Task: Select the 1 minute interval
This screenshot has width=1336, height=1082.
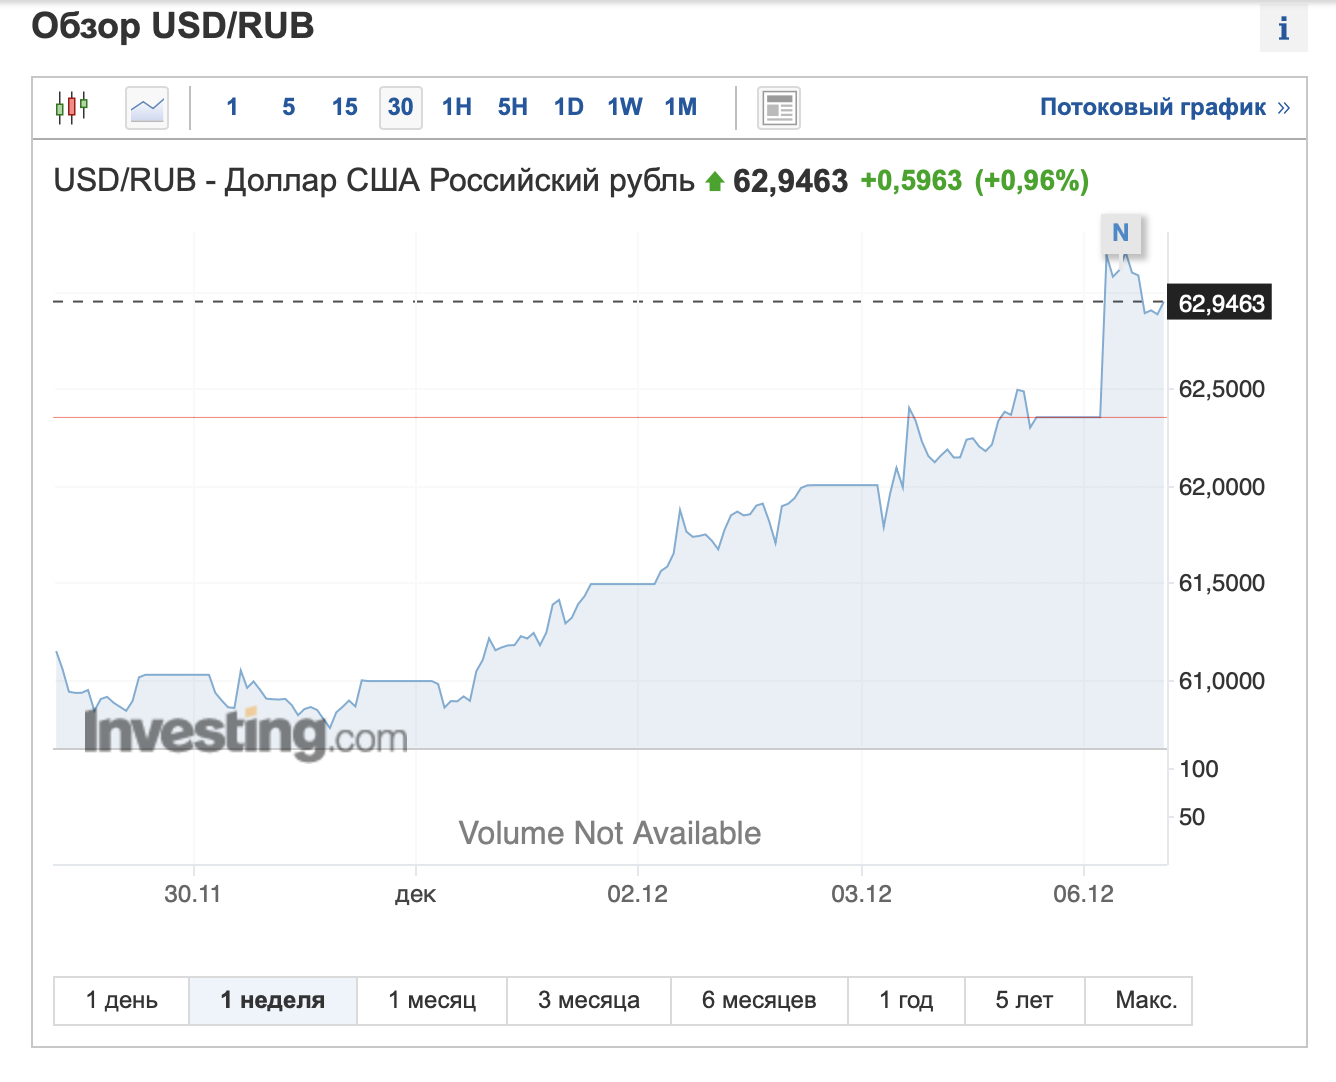Action: pos(232,107)
